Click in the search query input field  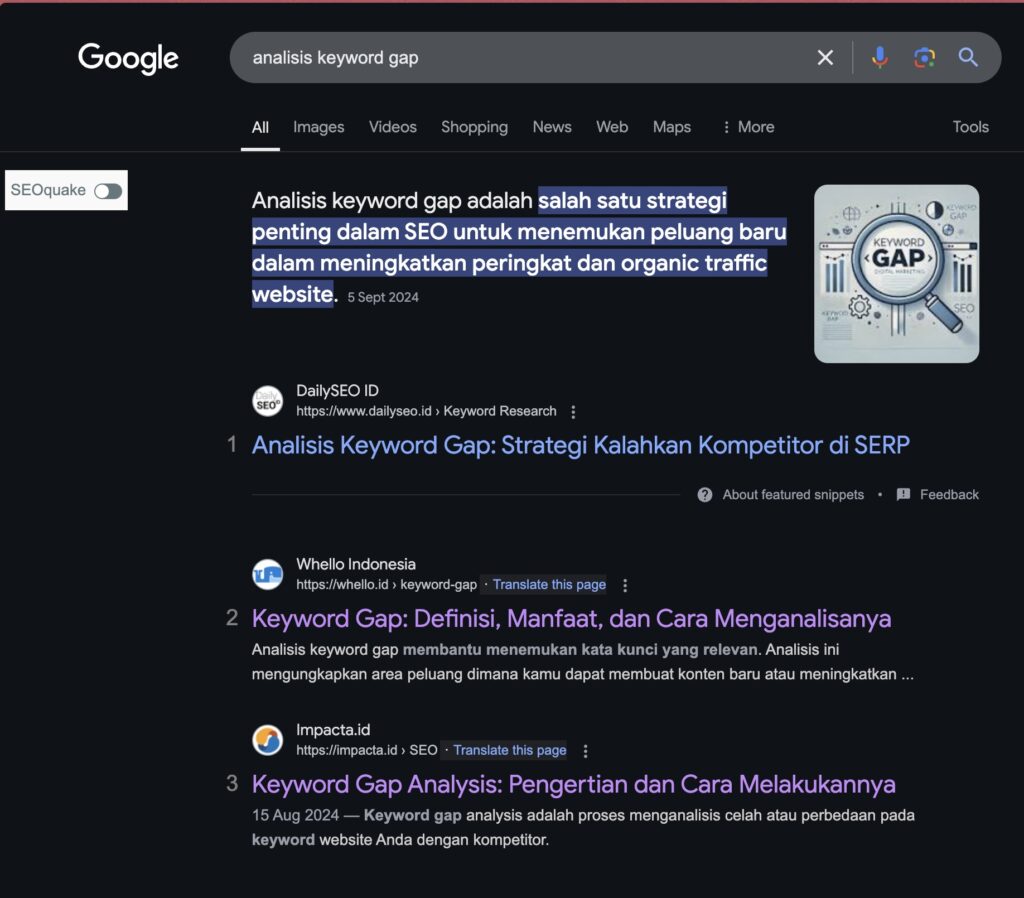[522, 57]
